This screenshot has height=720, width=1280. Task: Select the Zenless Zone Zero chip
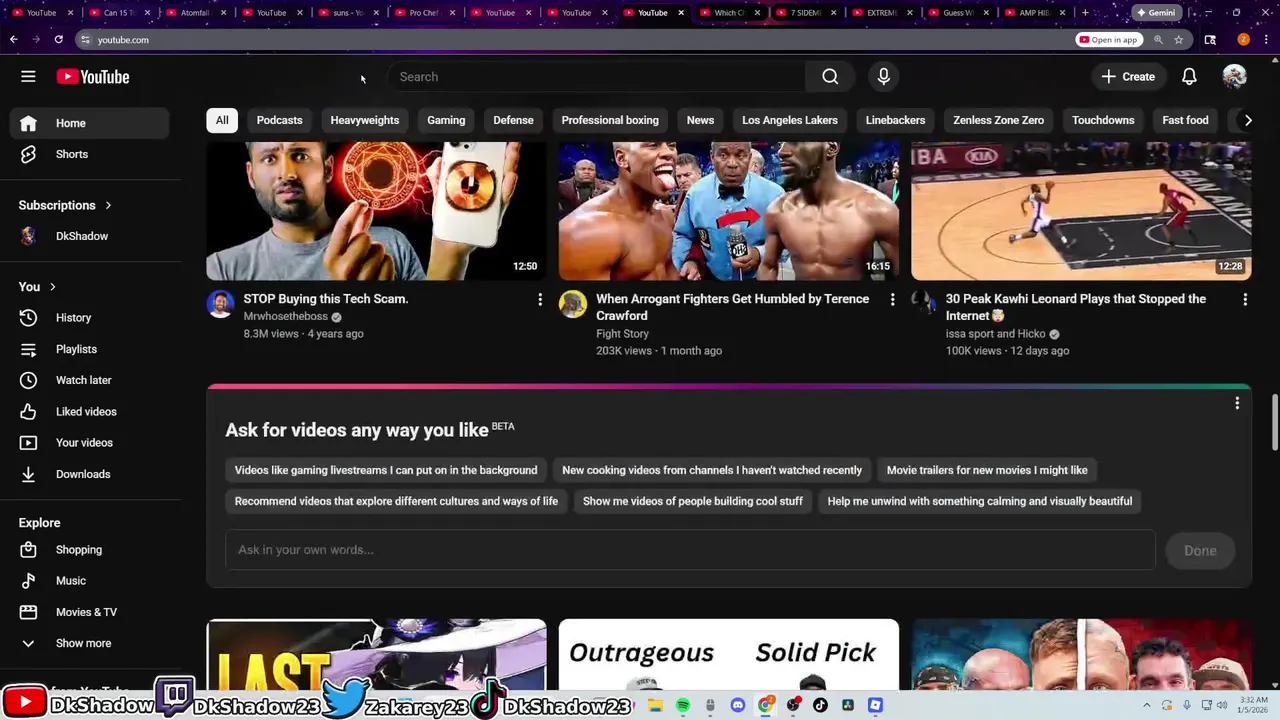coord(998,120)
